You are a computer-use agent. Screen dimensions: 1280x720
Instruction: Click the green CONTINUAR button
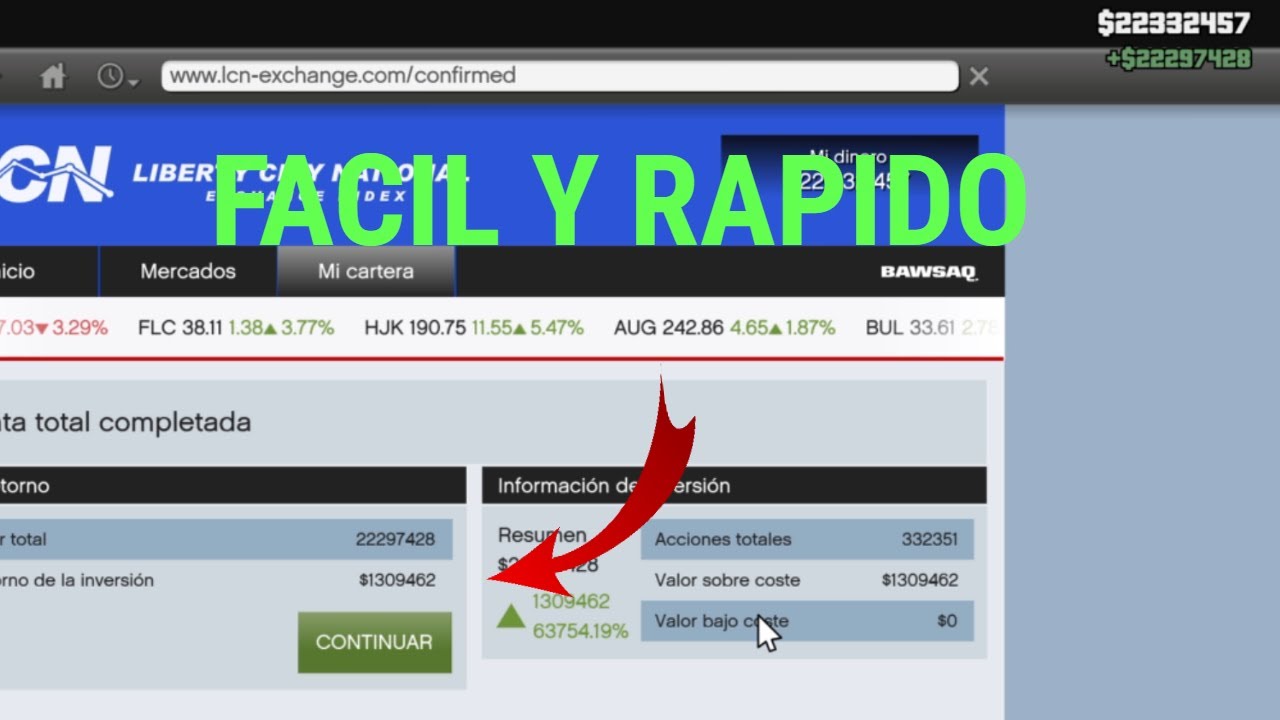pos(375,642)
